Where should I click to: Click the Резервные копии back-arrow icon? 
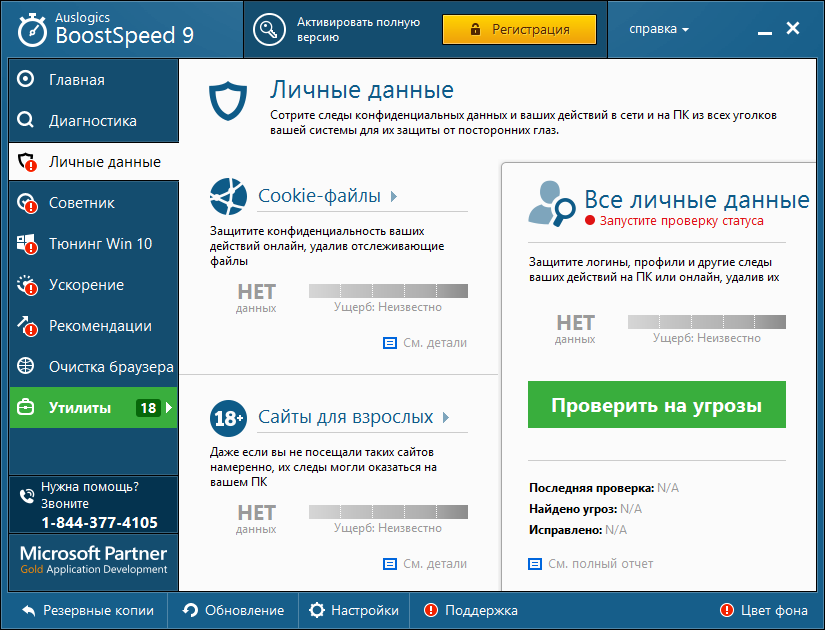coord(28,611)
